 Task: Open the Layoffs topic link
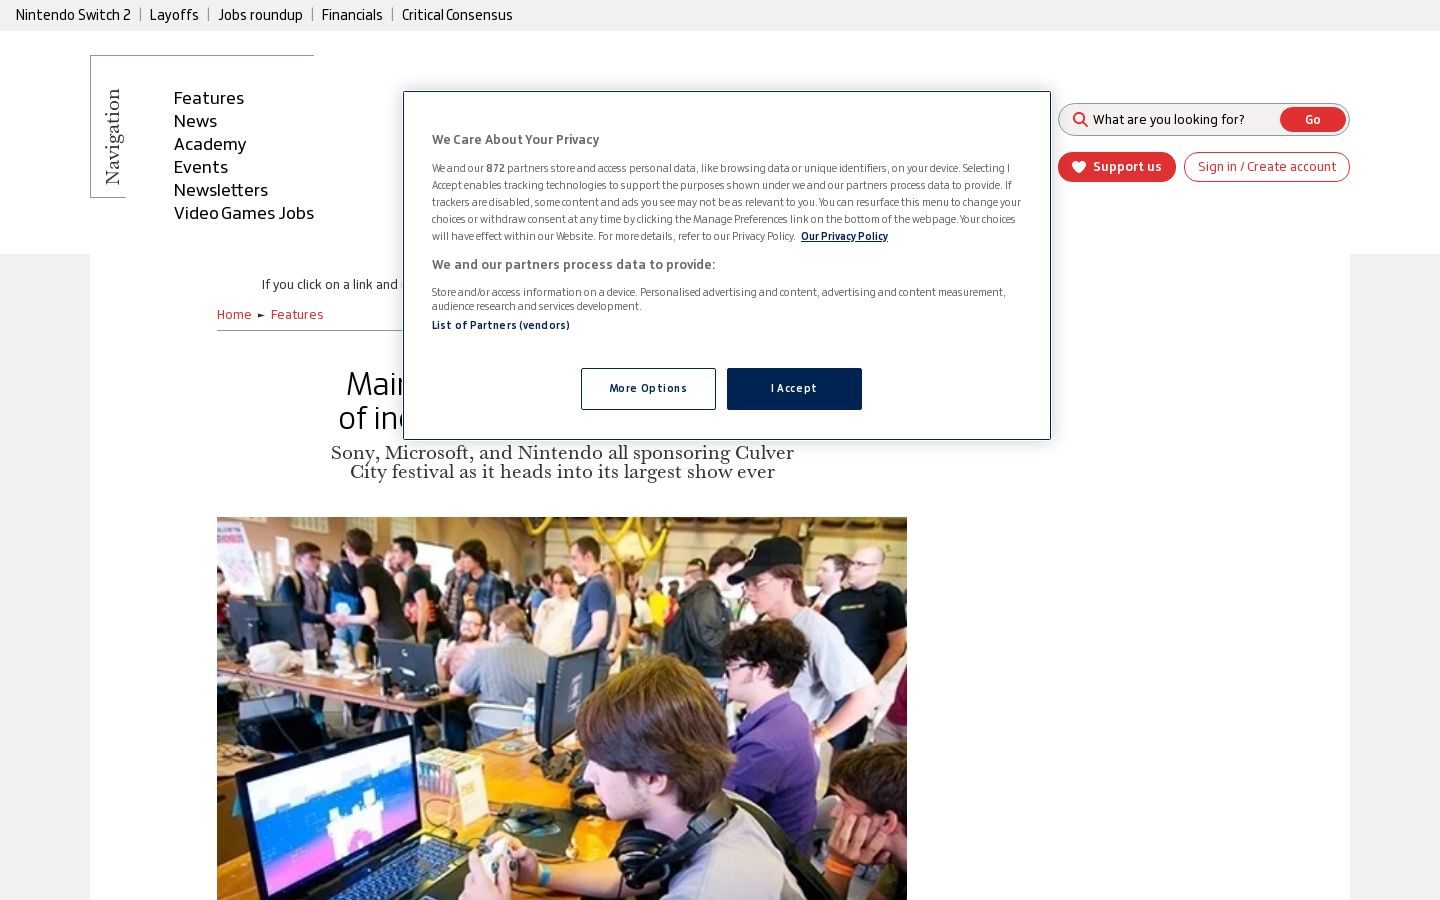click(x=174, y=15)
